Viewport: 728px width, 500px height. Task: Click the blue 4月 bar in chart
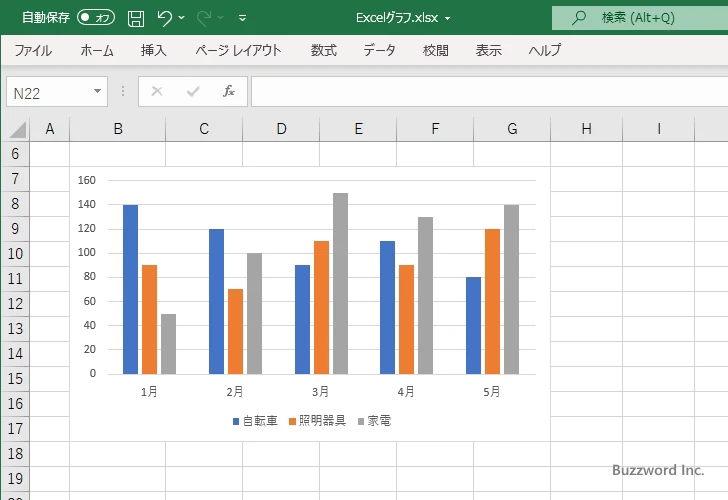click(388, 307)
